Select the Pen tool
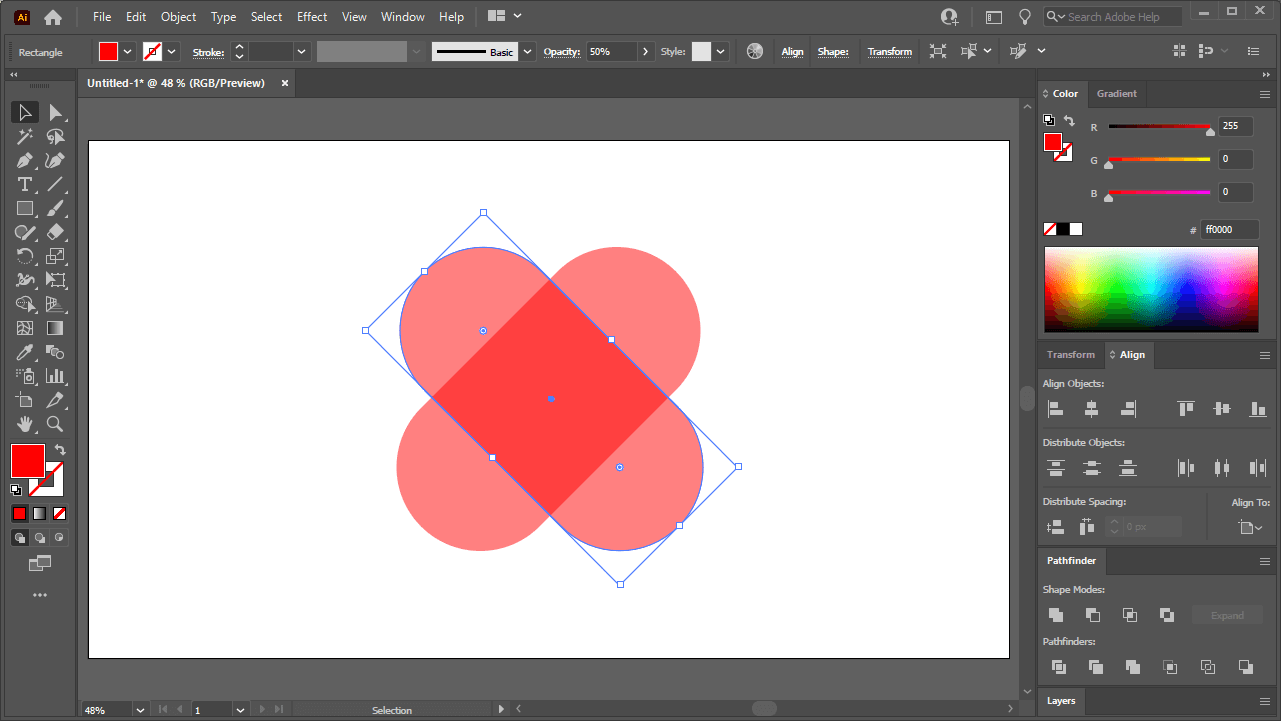The height and width of the screenshot is (721, 1281). coord(25,160)
